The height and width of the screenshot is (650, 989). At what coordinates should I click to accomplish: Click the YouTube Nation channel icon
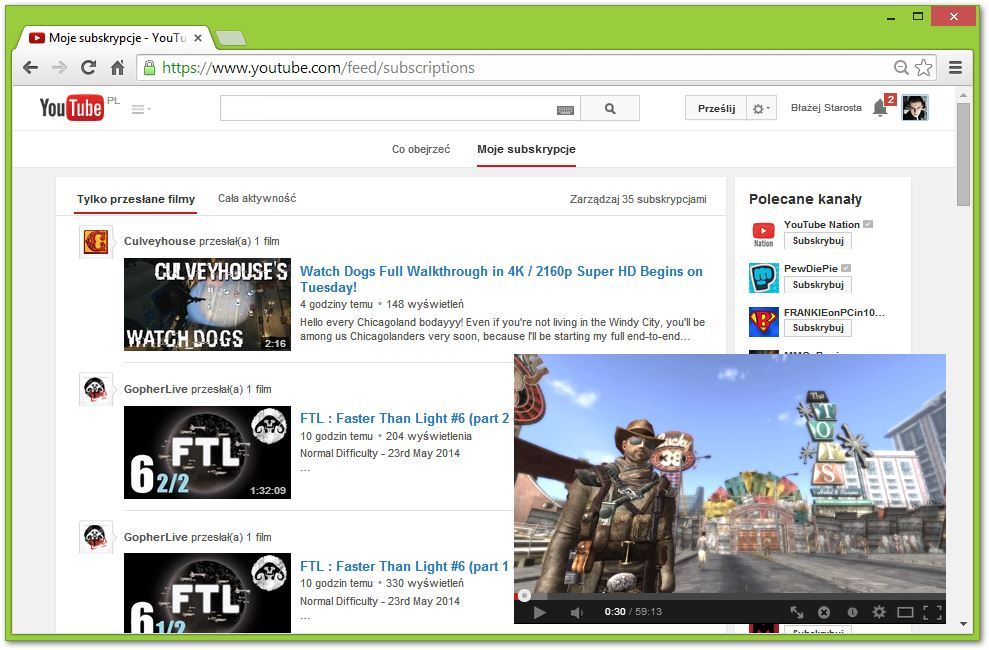[x=763, y=233]
